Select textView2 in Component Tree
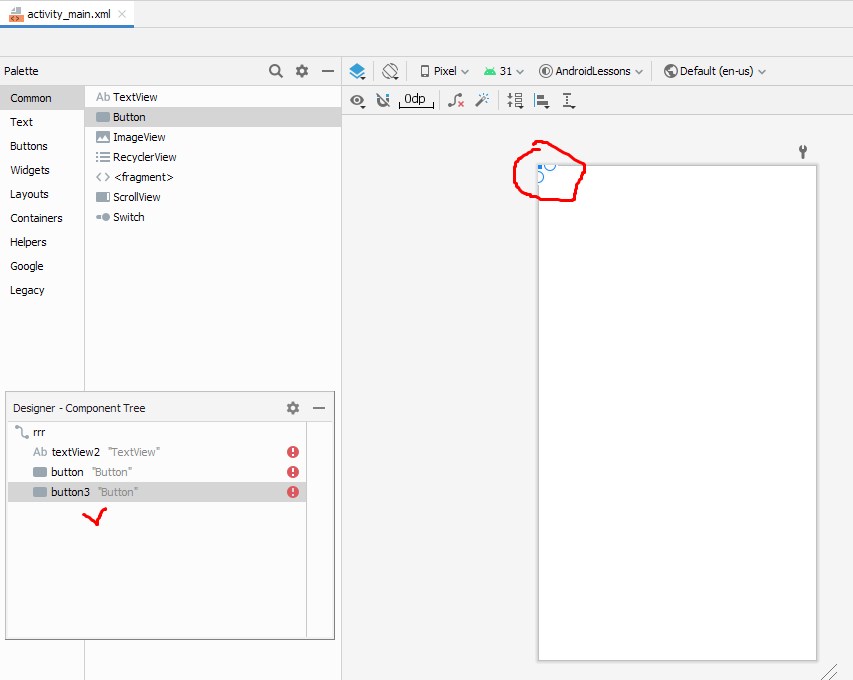The image size is (853, 680). (x=157, y=452)
